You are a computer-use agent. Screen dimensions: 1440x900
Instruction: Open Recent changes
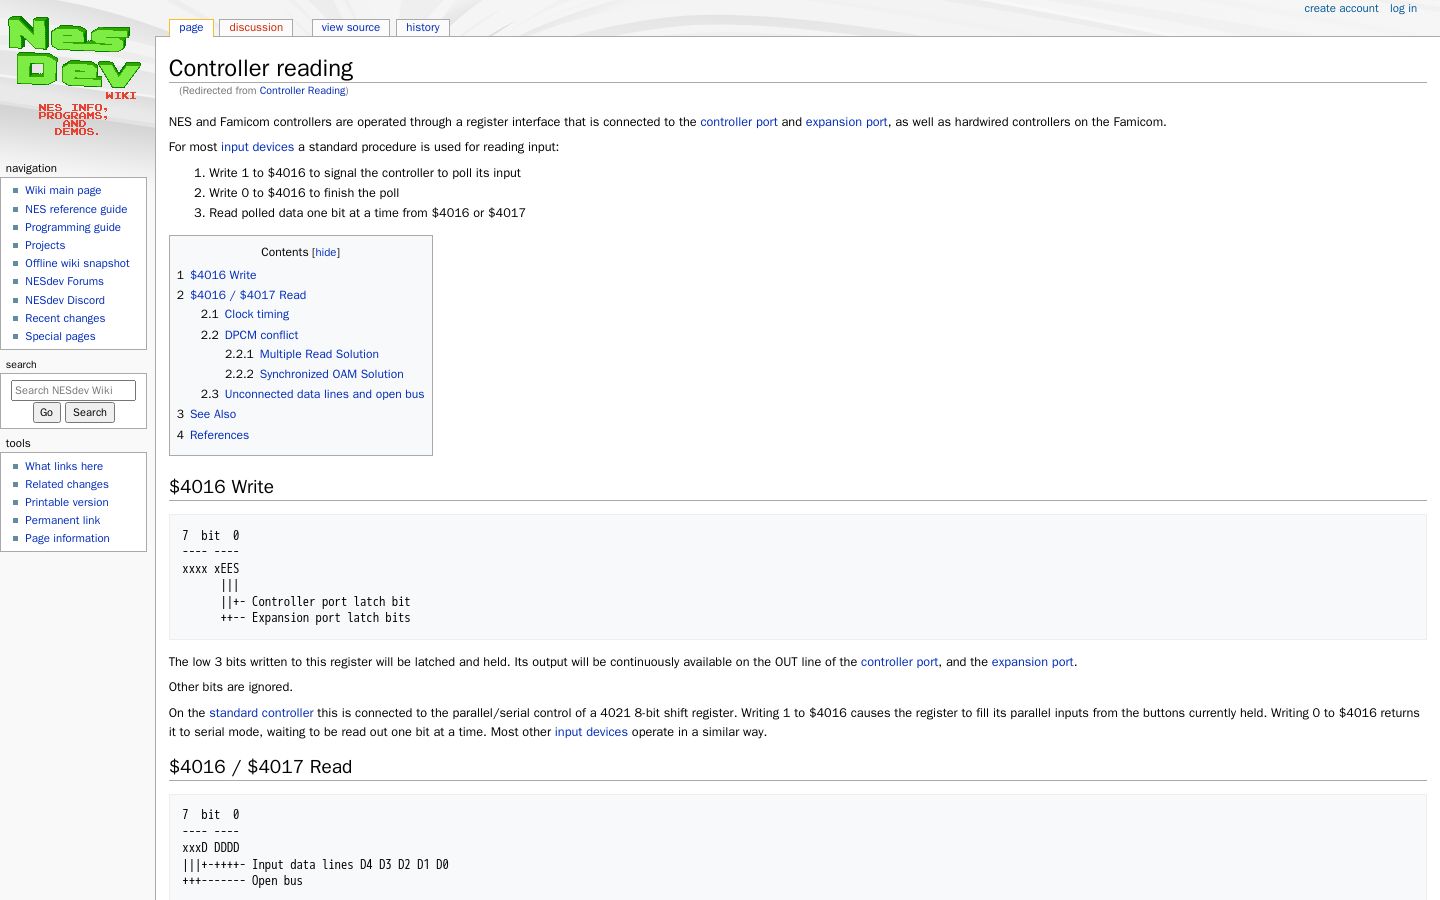(65, 318)
